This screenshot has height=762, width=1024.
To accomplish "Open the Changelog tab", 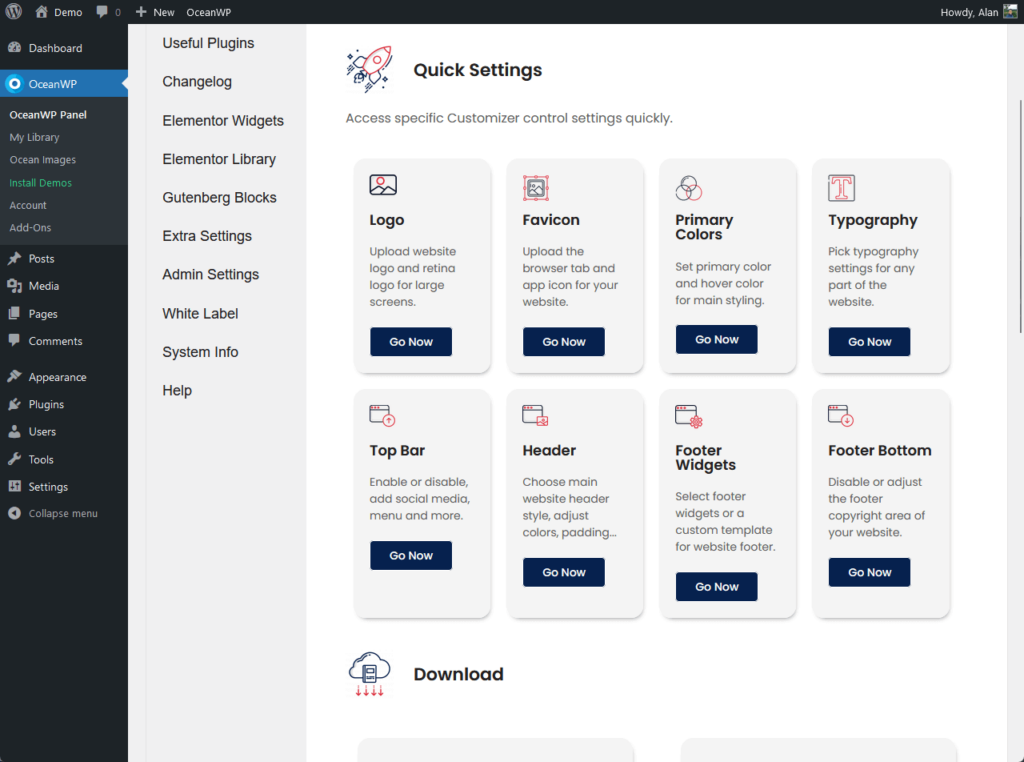I will click(x=197, y=82).
